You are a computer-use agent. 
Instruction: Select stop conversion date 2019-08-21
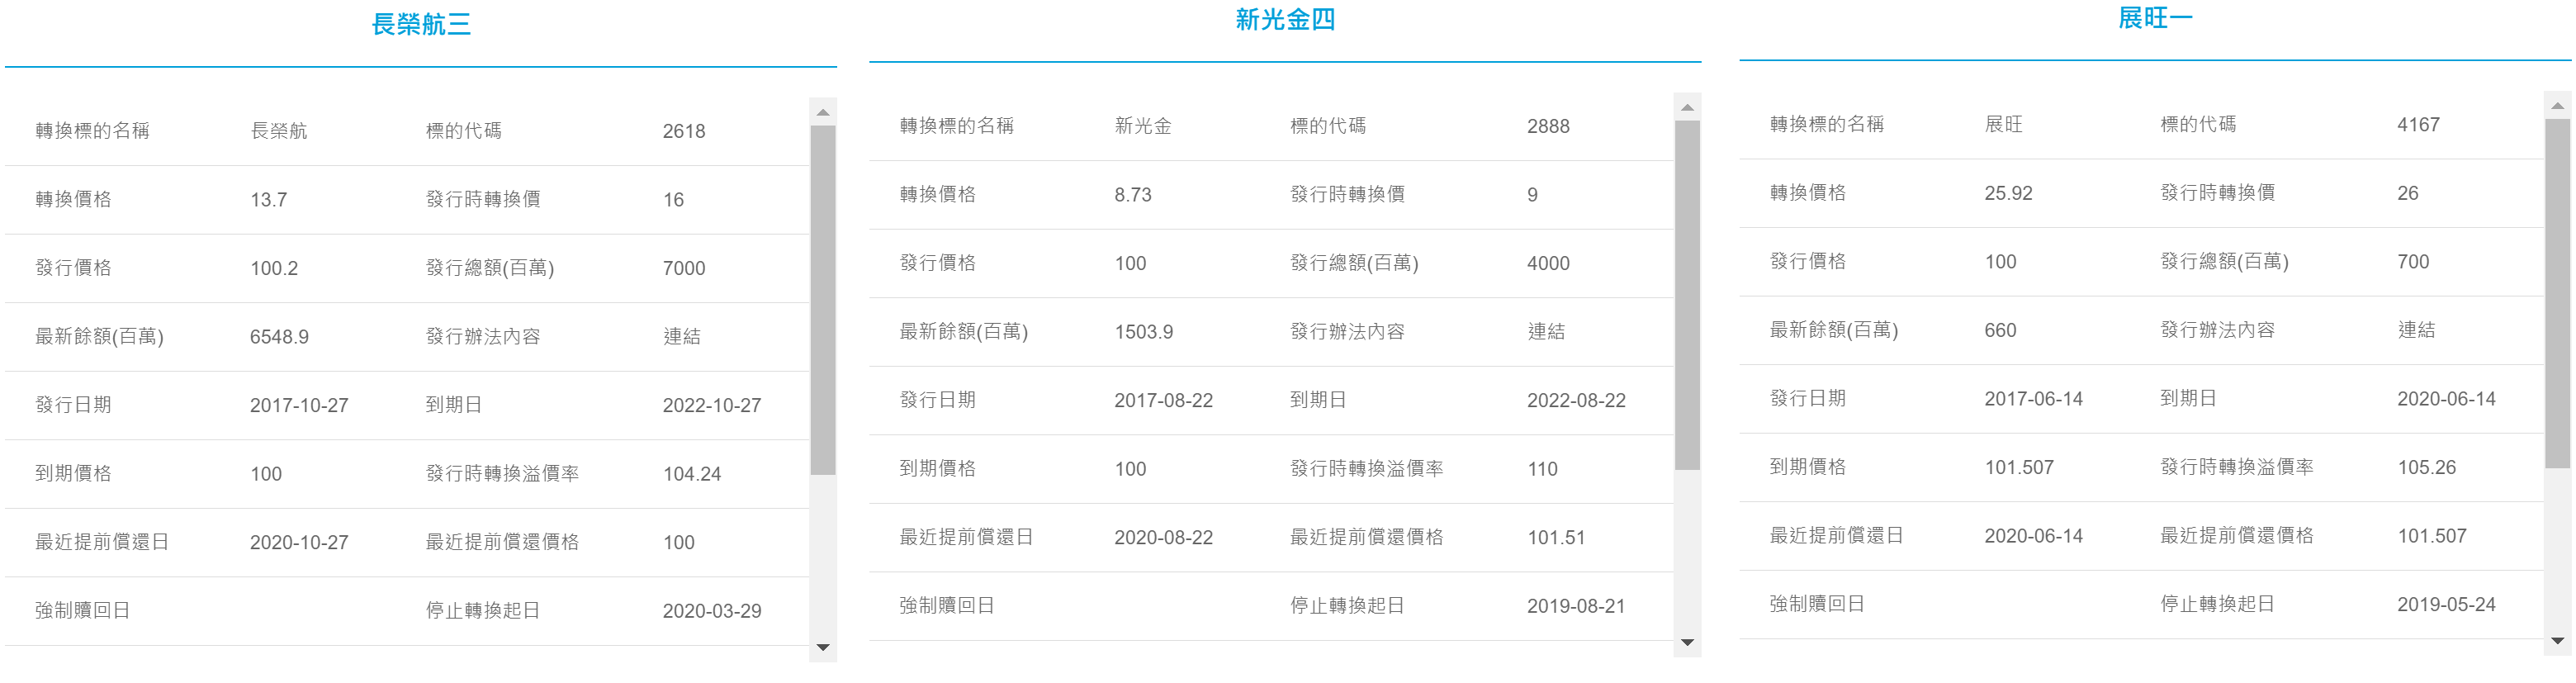tap(1576, 606)
